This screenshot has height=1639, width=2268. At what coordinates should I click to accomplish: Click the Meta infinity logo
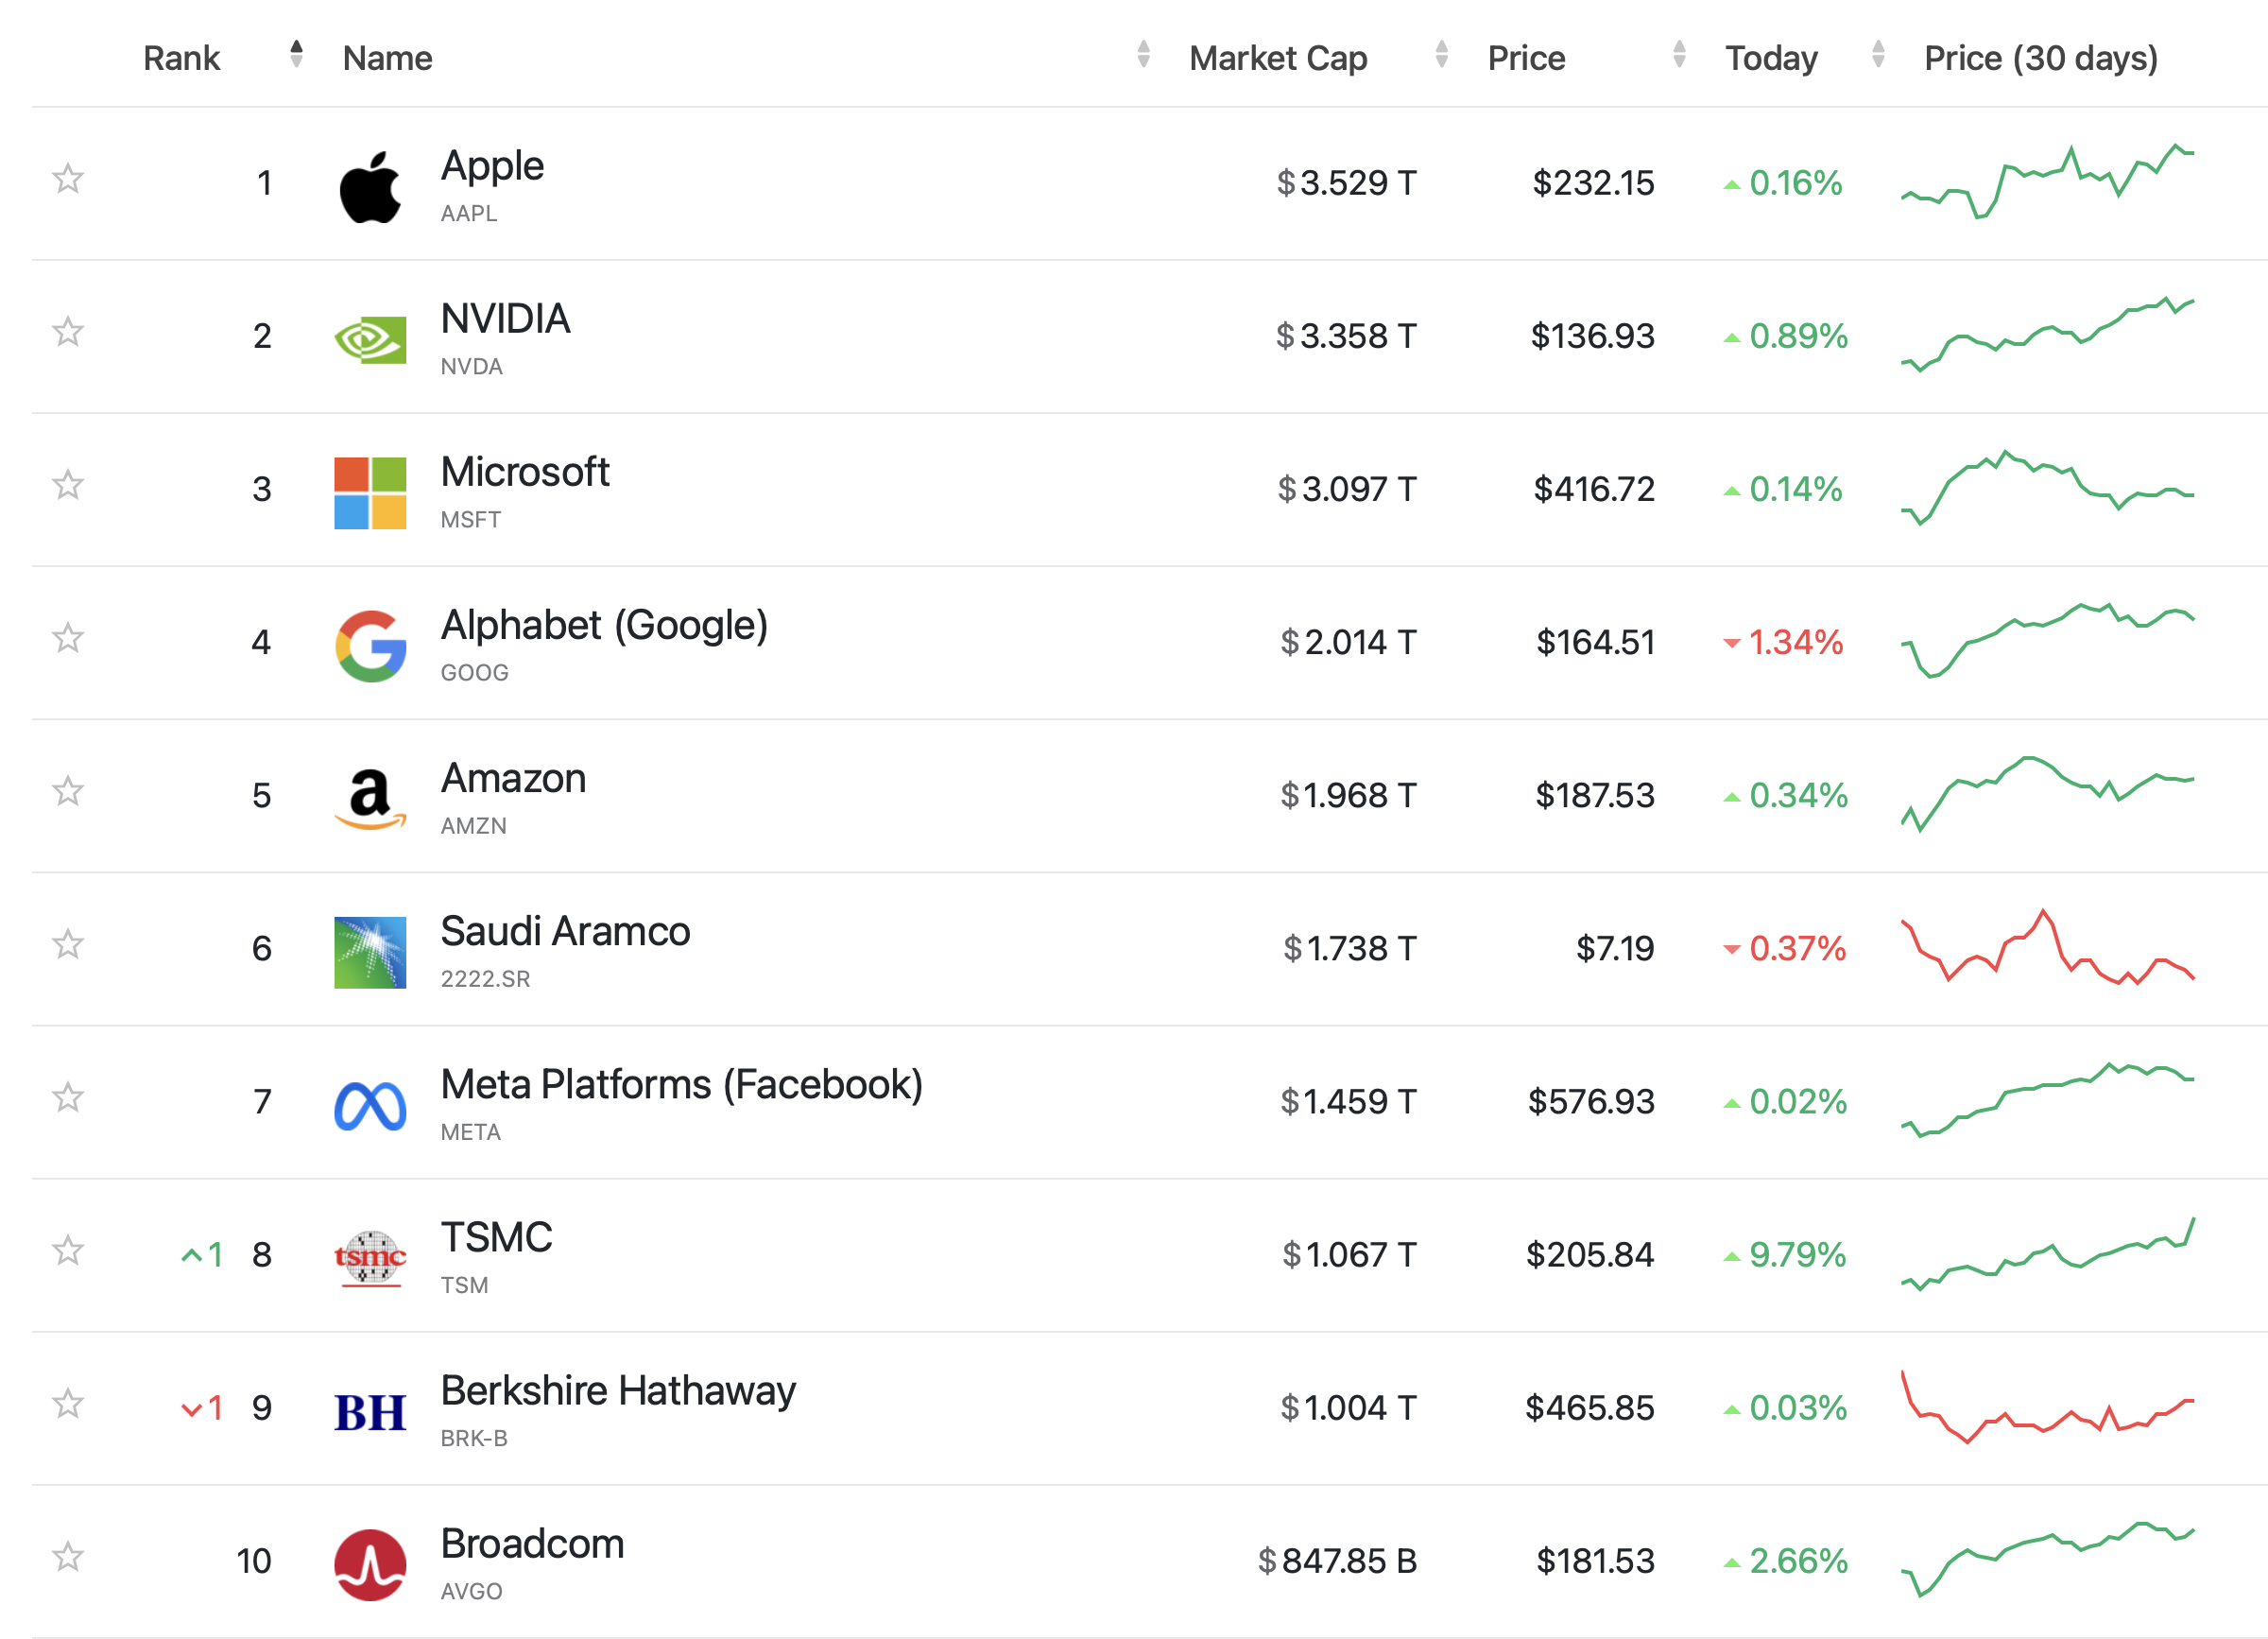coord(370,1105)
